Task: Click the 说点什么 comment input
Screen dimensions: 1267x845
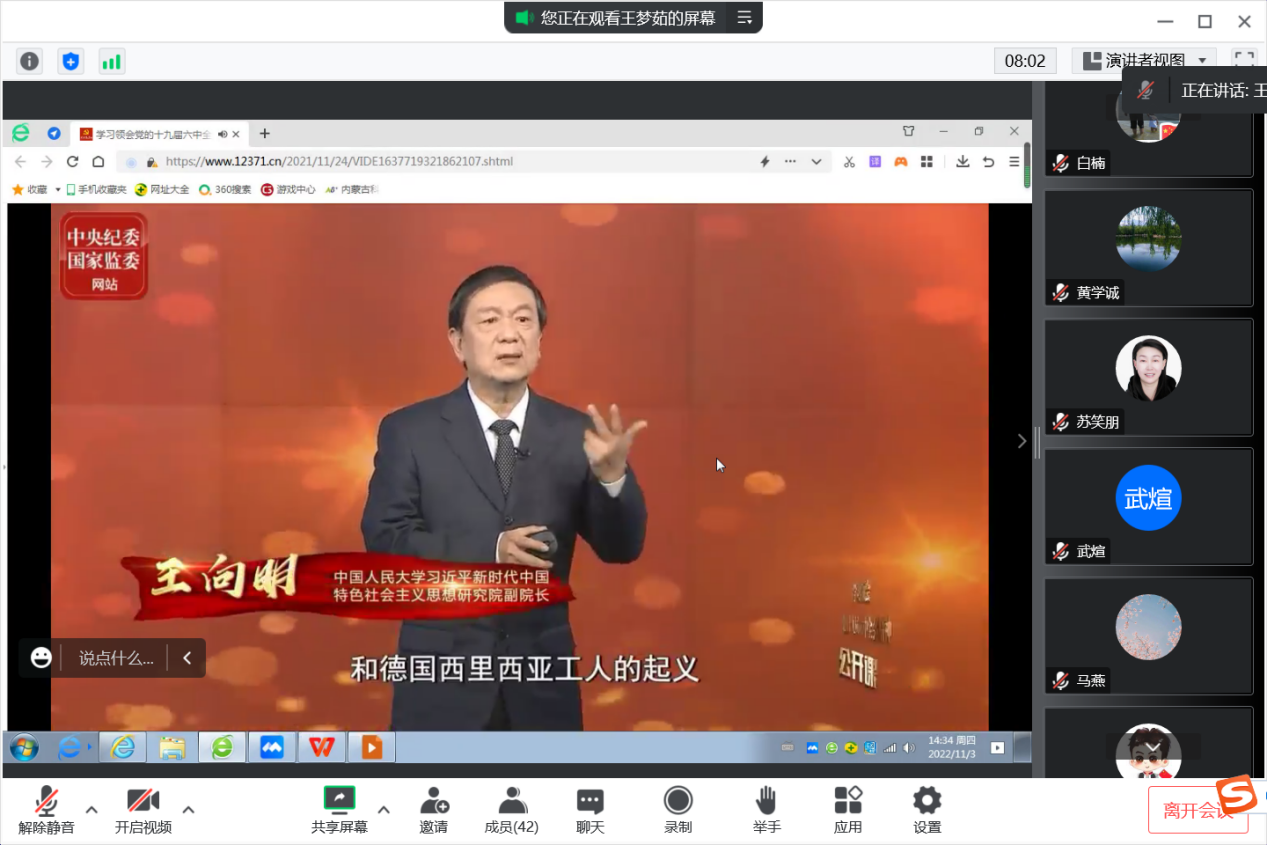Action: (116, 658)
